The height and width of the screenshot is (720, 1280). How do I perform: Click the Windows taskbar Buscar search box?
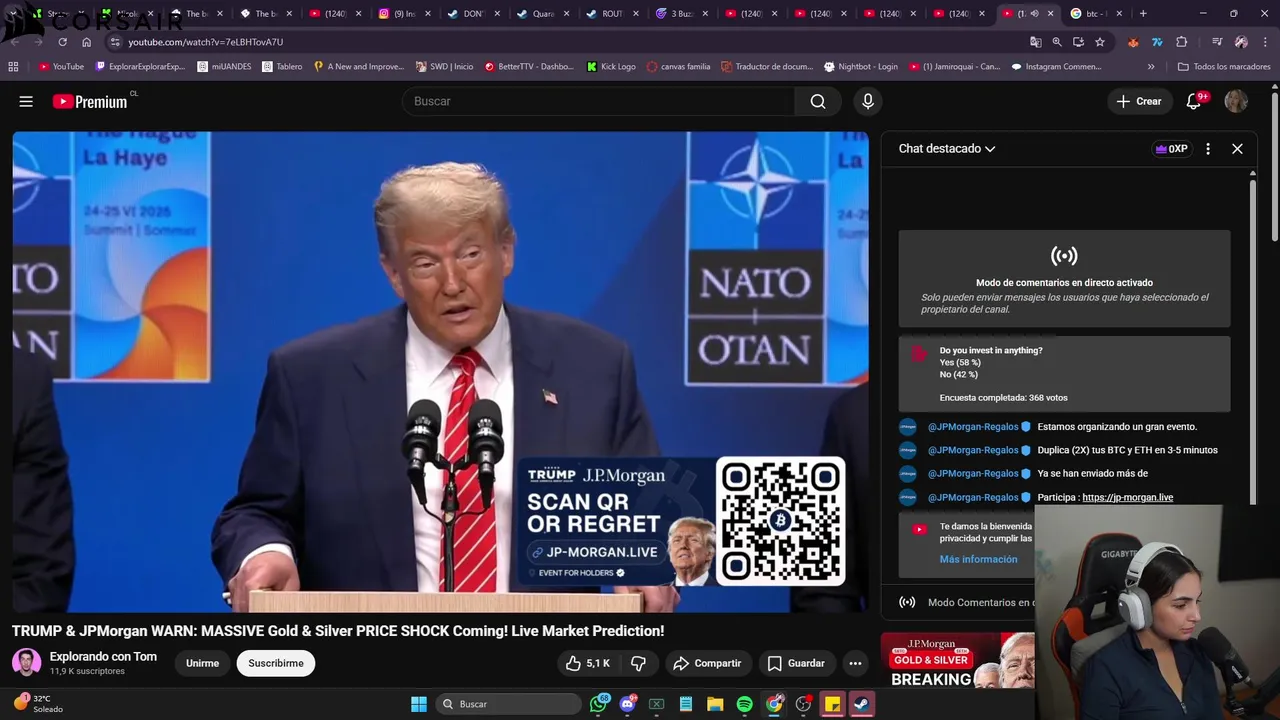(510, 704)
